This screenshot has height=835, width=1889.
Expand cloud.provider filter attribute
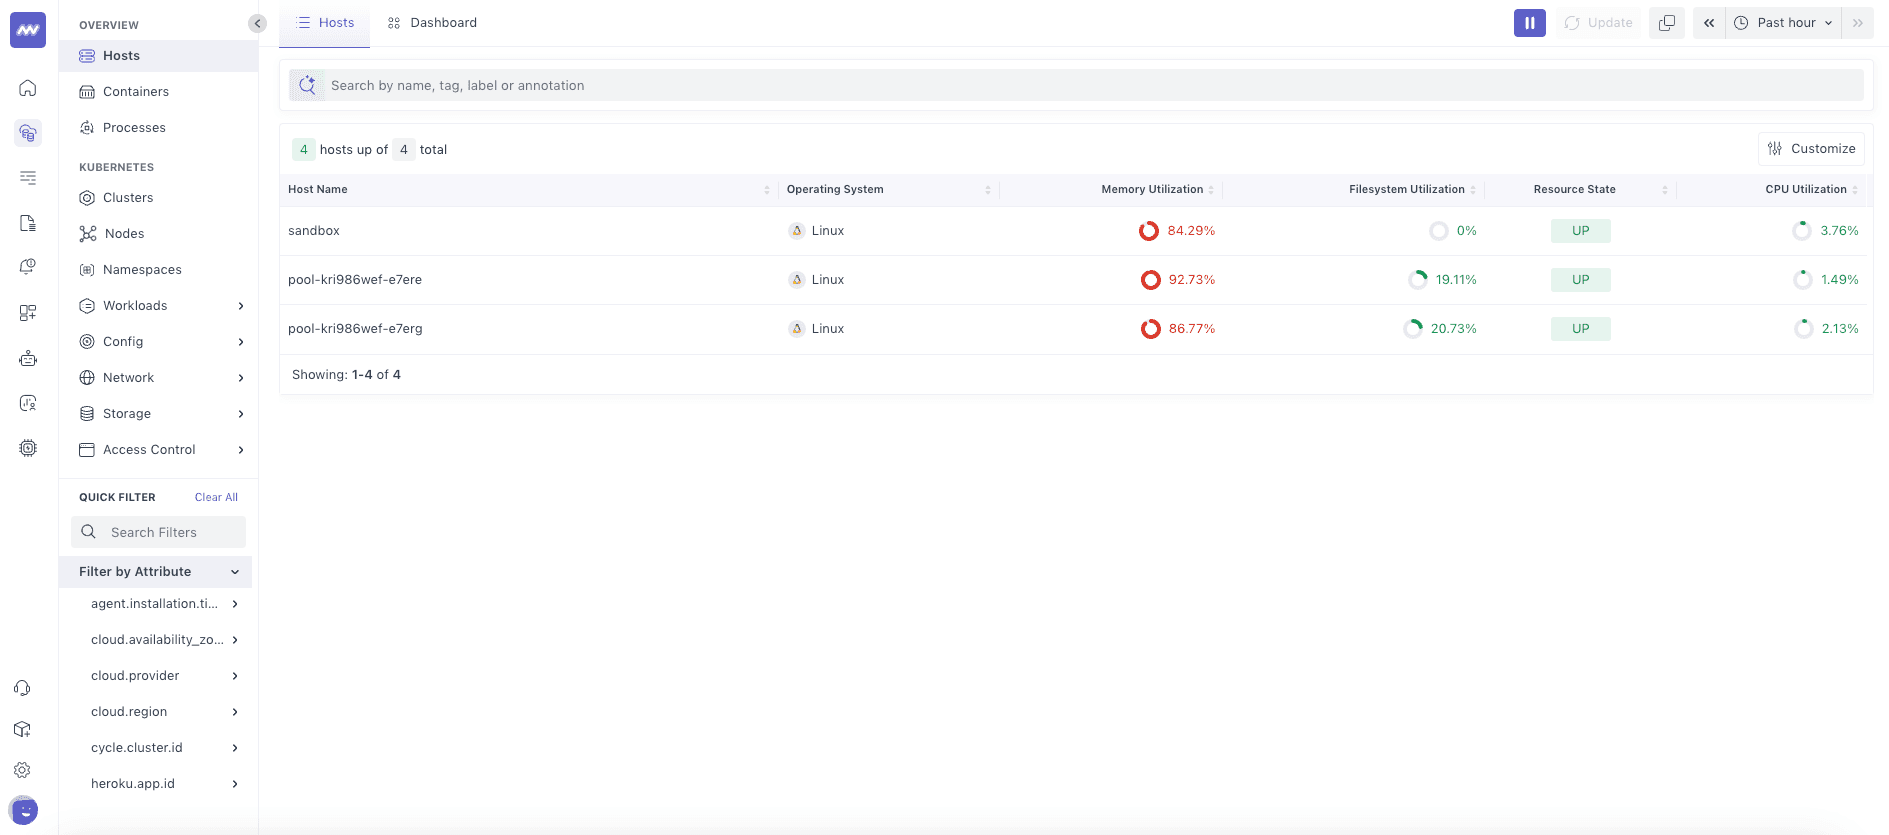(235, 676)
